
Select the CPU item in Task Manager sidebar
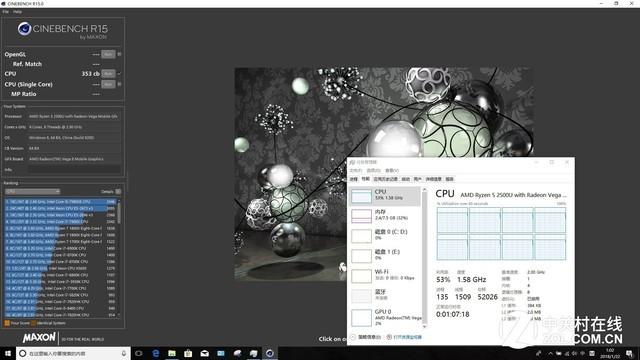point(385,196)
